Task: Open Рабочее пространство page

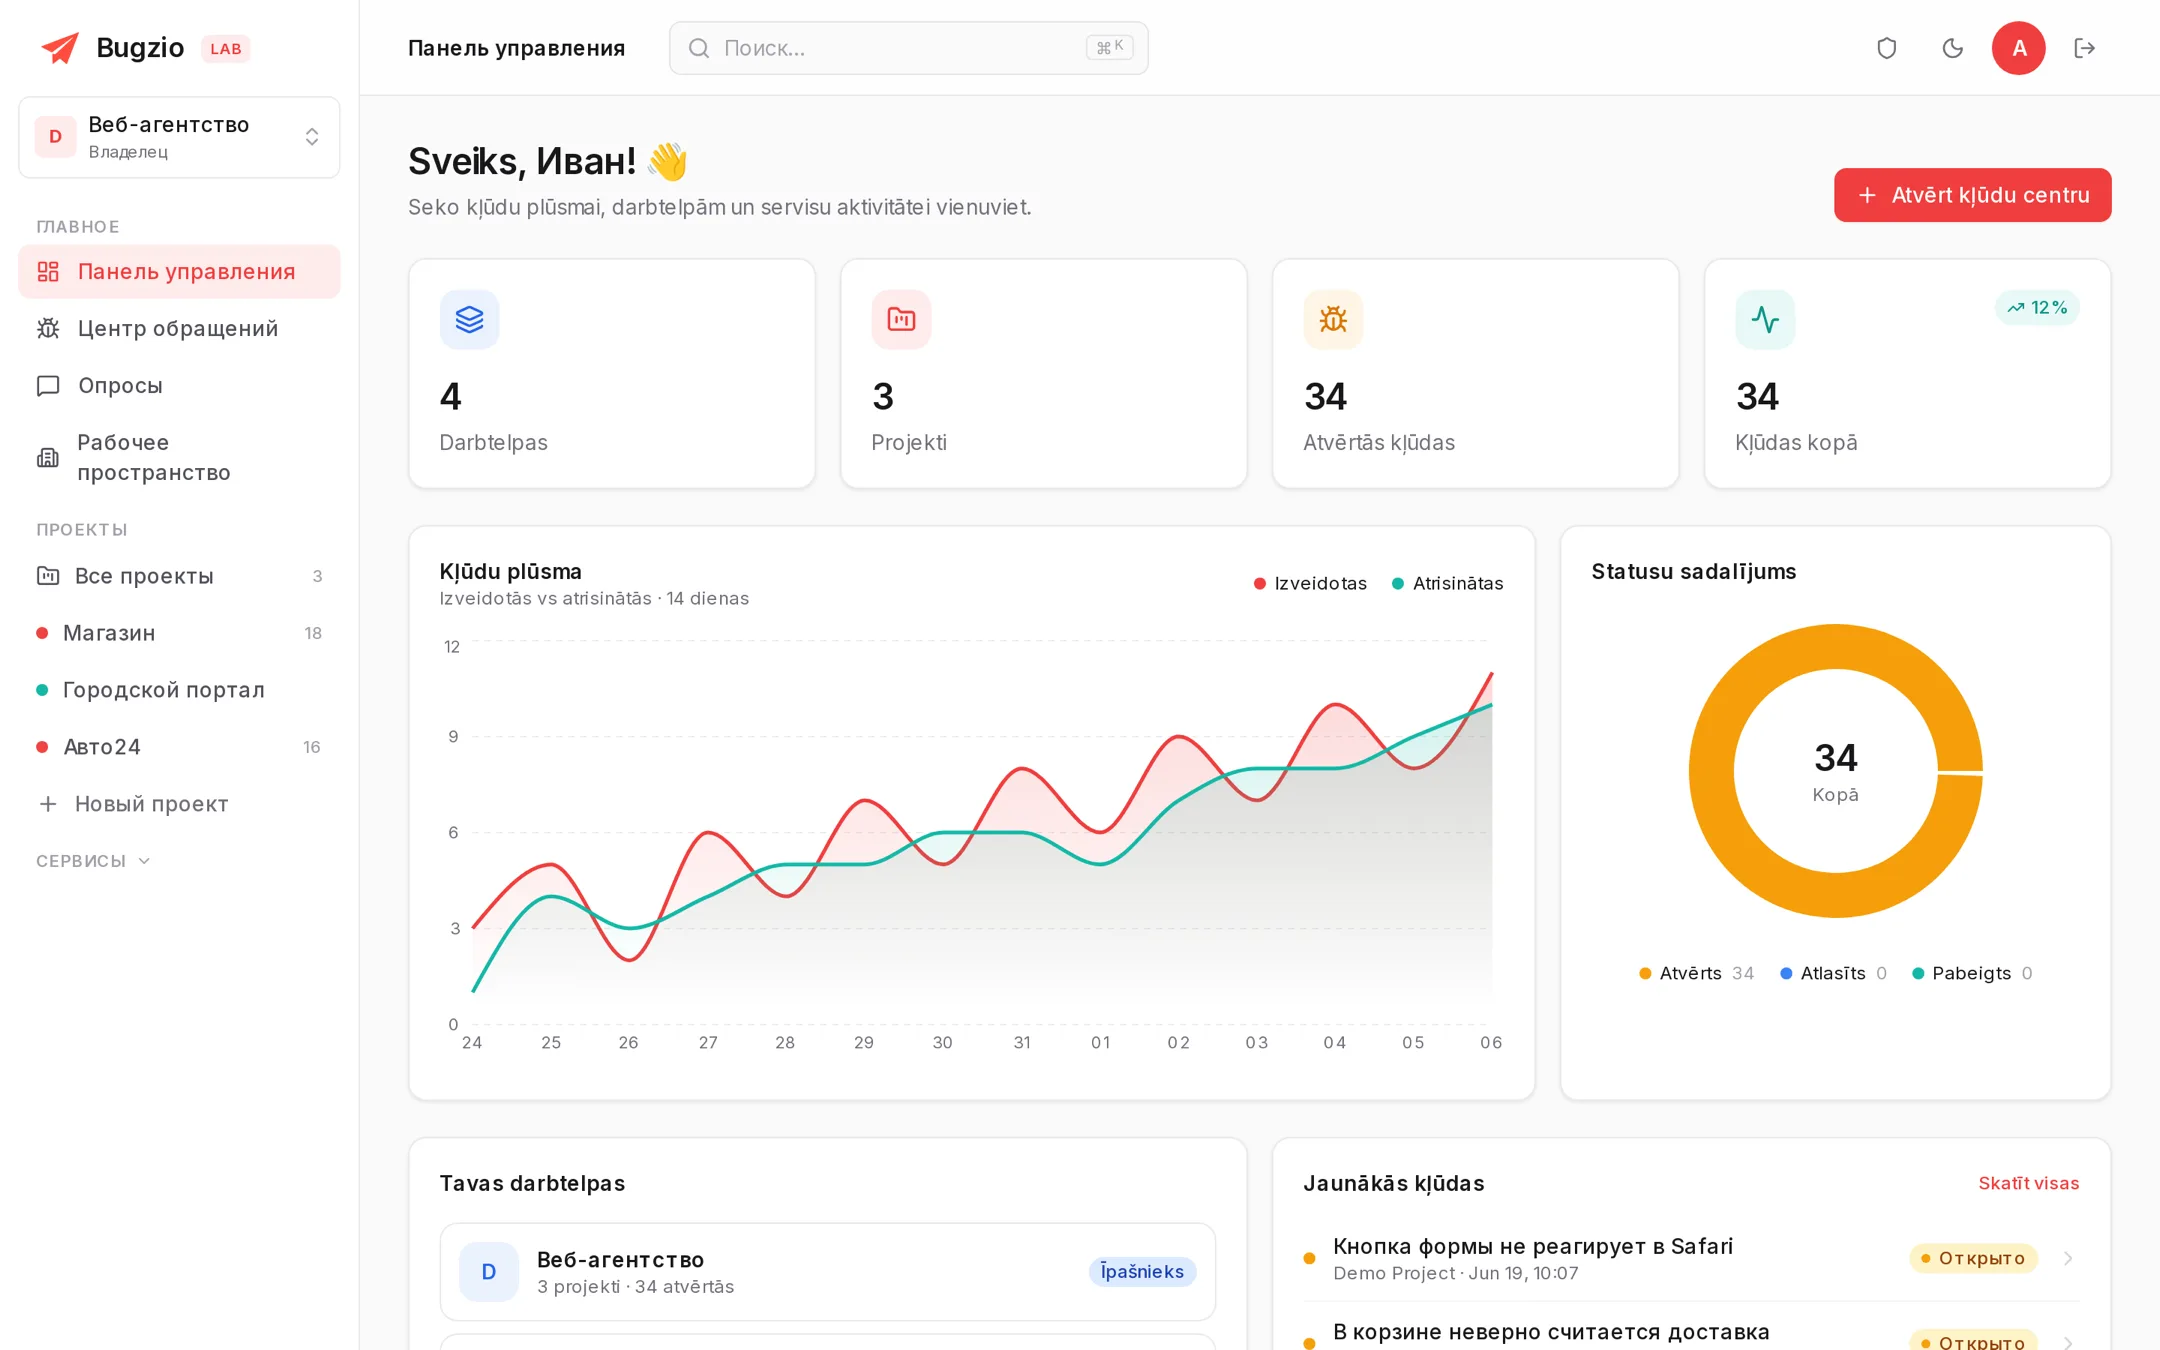Action: pos(179,458)
